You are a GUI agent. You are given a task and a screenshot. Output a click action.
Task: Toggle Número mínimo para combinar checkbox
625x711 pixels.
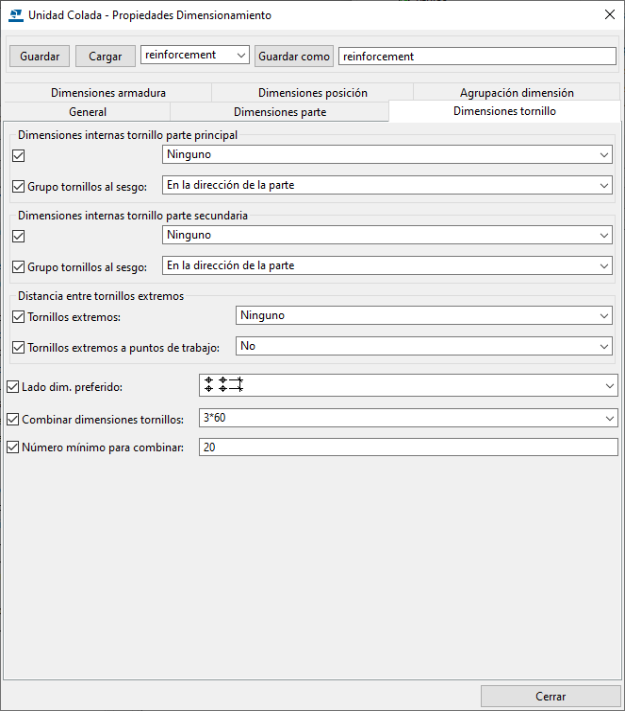(x=13, y=448)
